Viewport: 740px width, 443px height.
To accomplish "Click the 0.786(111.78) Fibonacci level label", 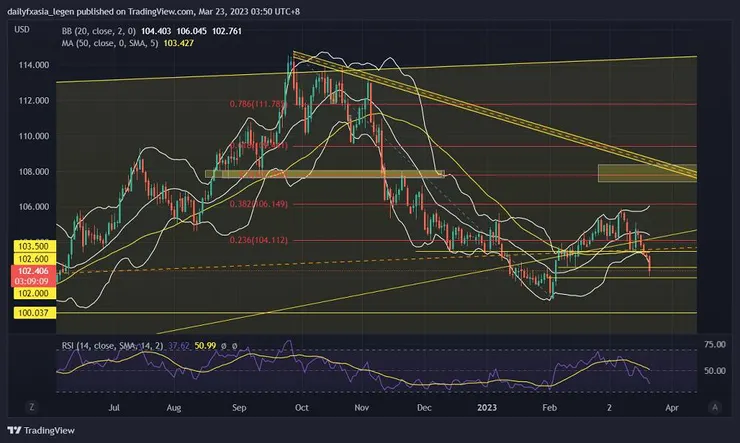I will (x=258, y=104).
